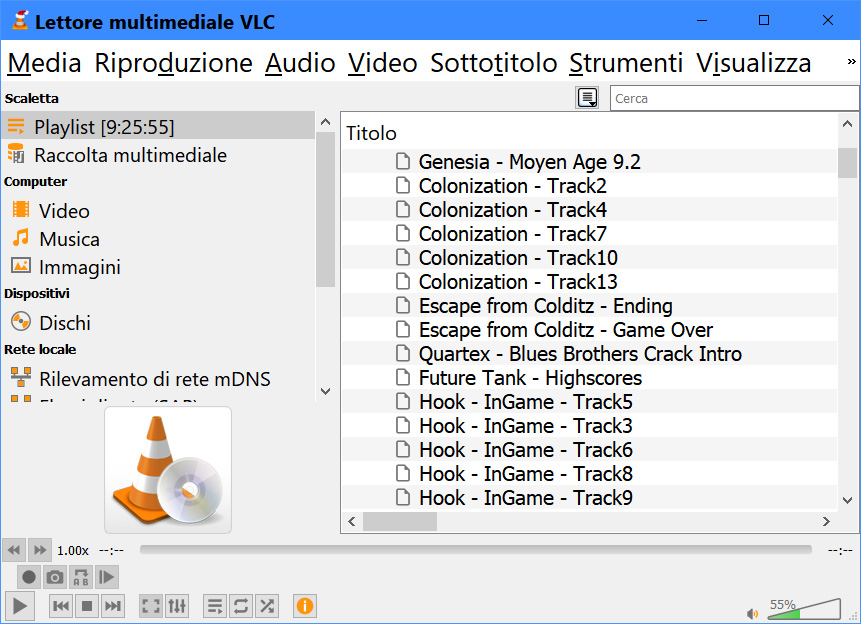The width and height of the screenshot is (861, 624).
Task: Toggle the playlist view button
Action: [x=215, y=606]
